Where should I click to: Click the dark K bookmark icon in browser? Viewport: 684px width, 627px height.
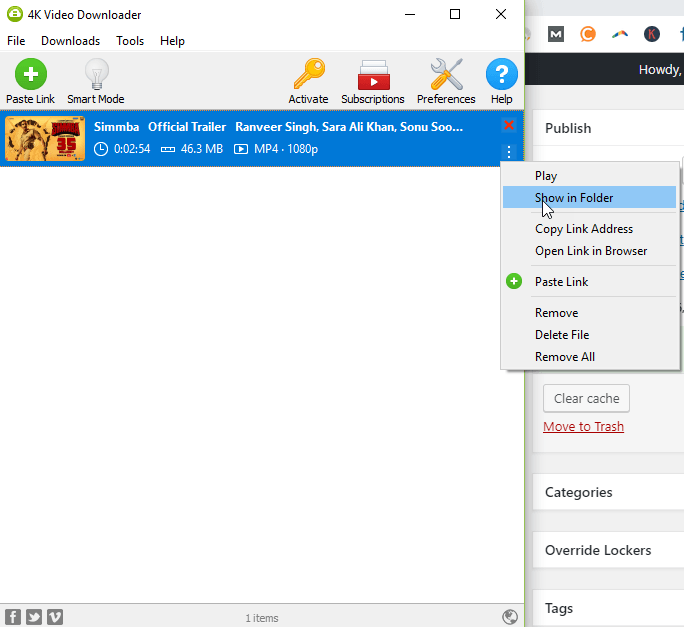click(652, 34)
